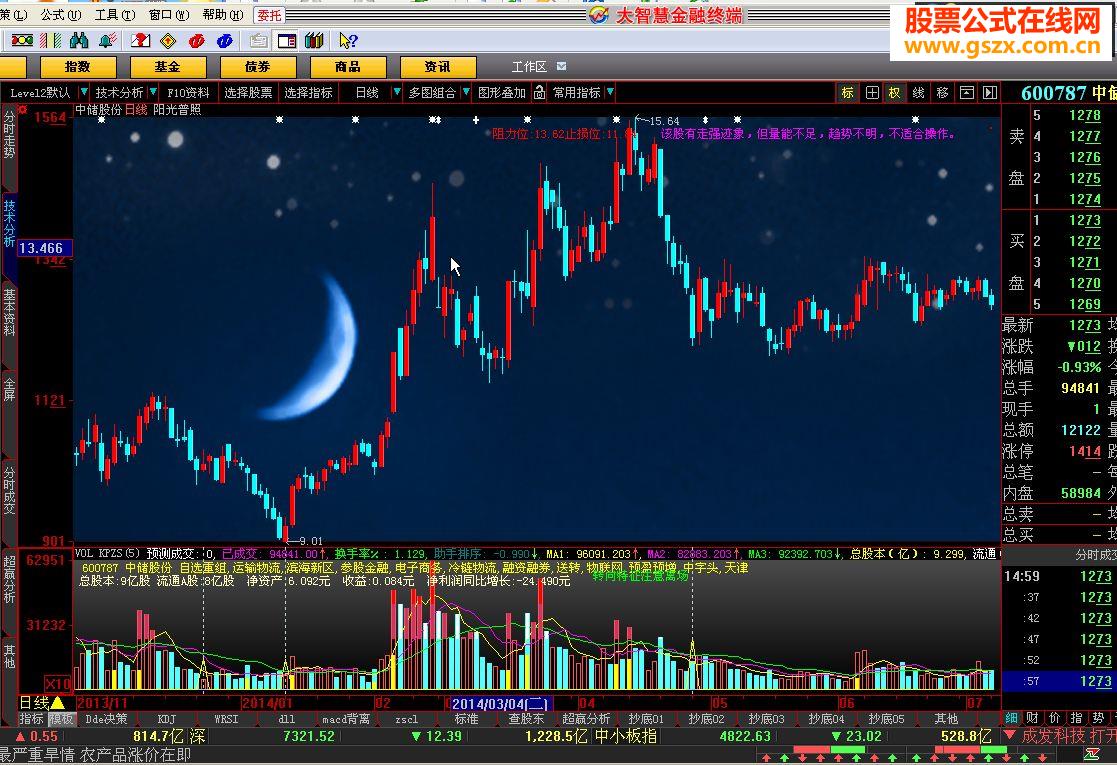Click the books formula library icon
This screenshot has height=765, width=1117.
[314, 41]
